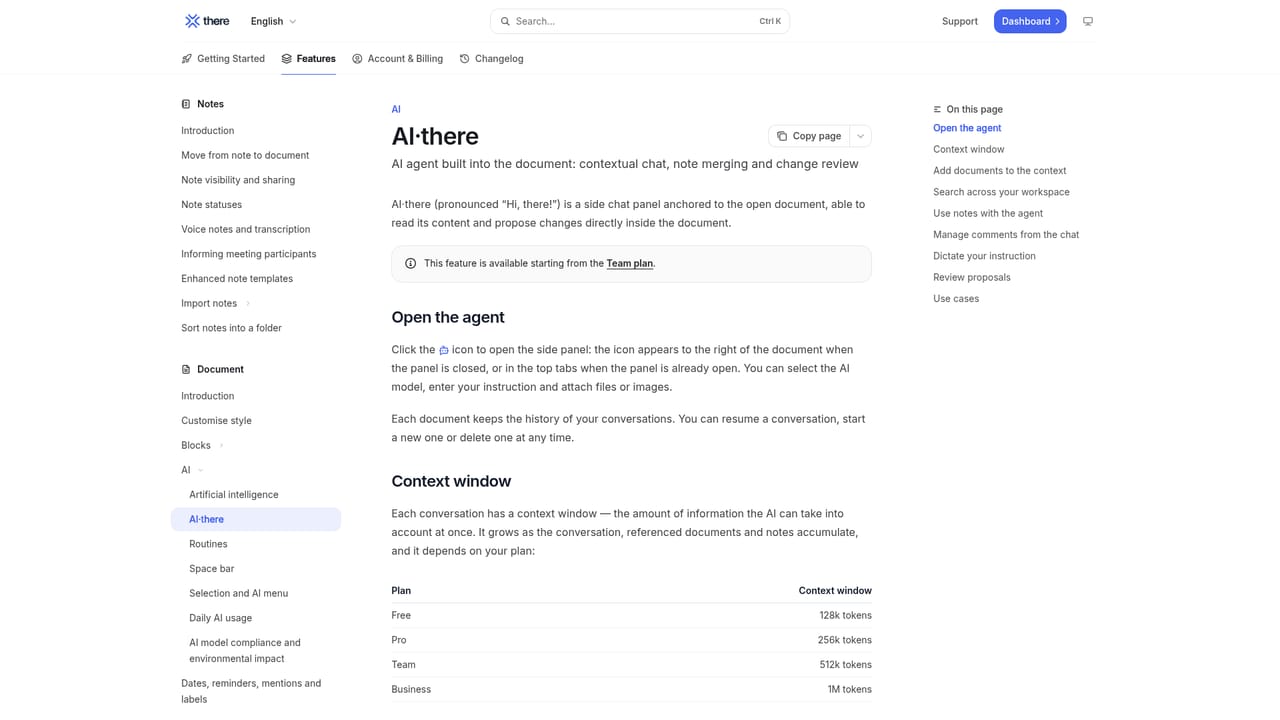
Task: Expand the Copy page options arrow
Action: [x=860, y=136]
